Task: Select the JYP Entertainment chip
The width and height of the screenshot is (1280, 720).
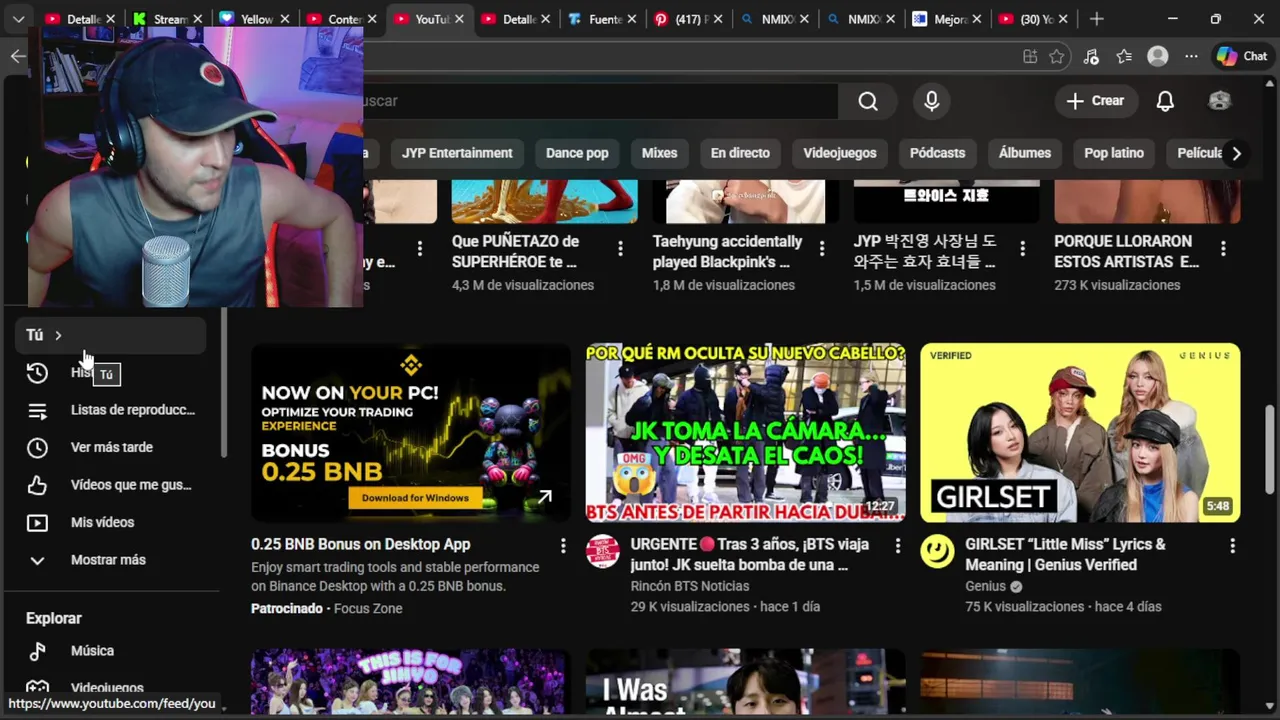Action: pos(457,153)
